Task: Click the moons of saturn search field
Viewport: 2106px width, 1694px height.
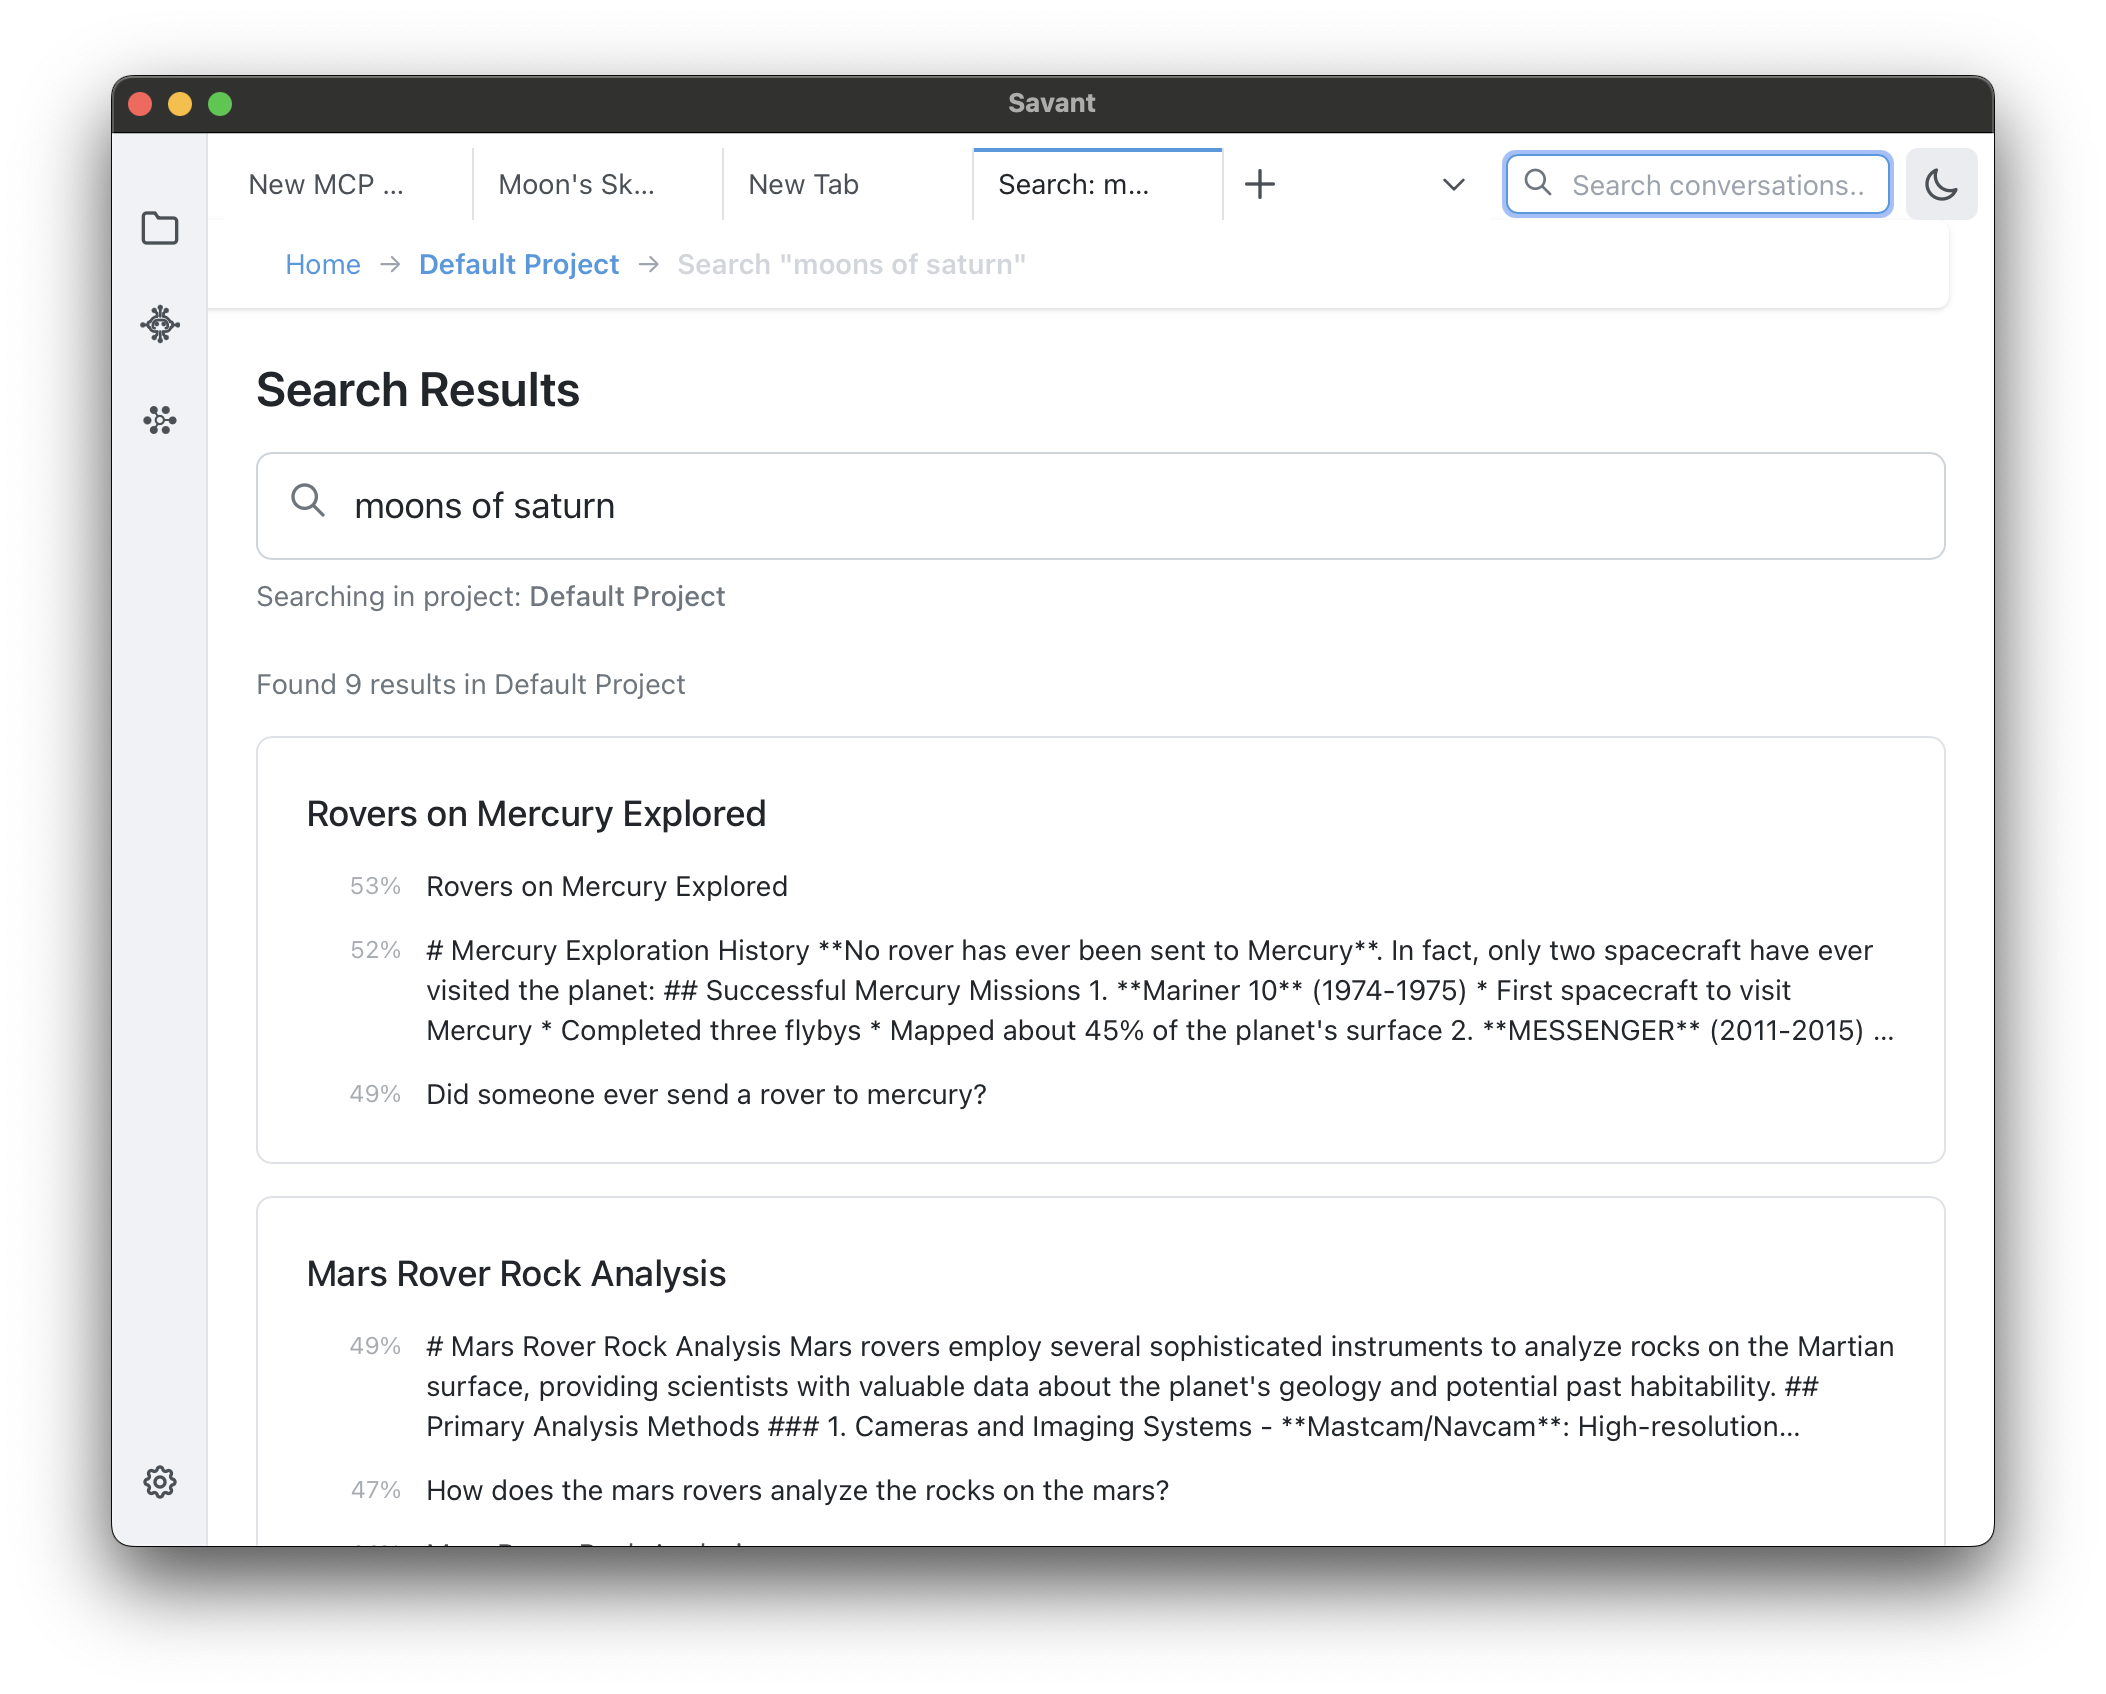Action: [x=1100, y=506]
